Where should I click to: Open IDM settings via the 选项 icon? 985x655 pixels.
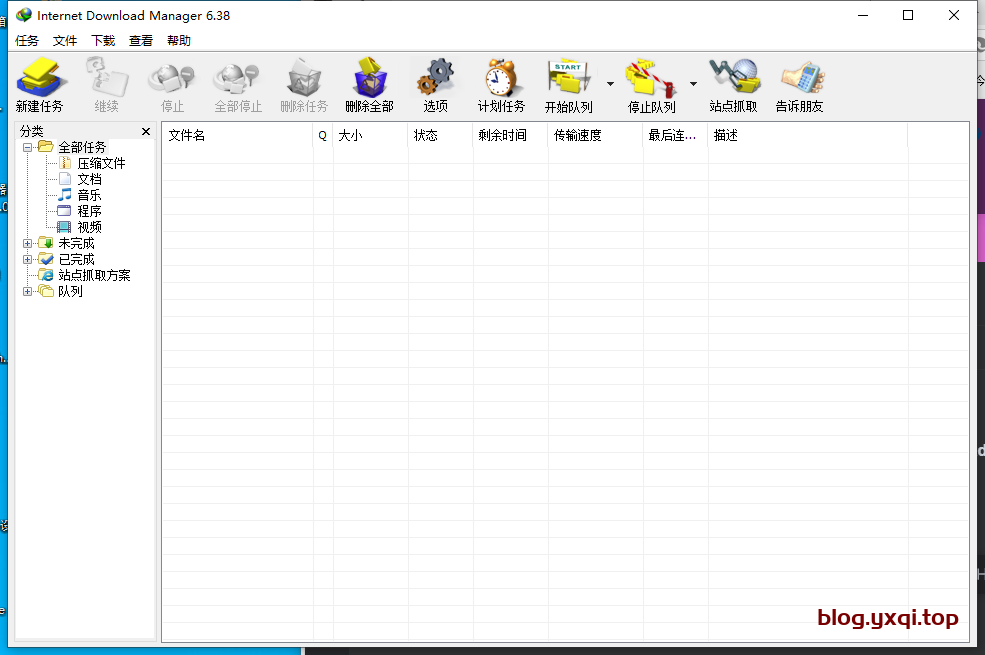(x=436, y=85)
